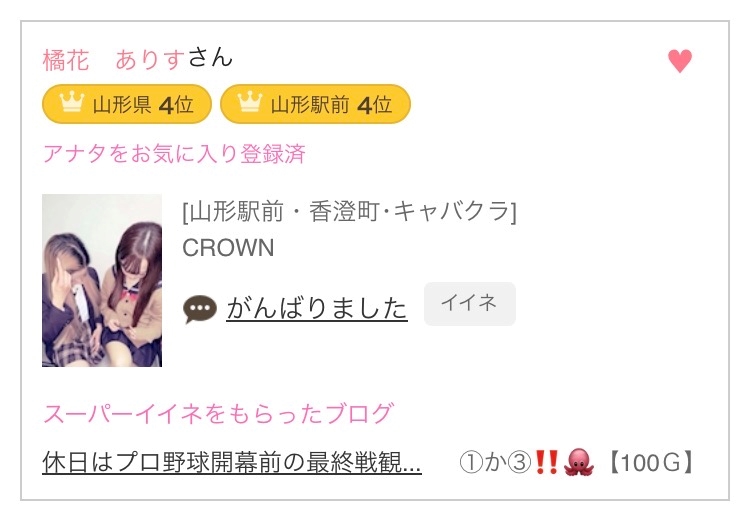
Task: Click the ①か③ blog title text
Action: (x=496, y=462)
